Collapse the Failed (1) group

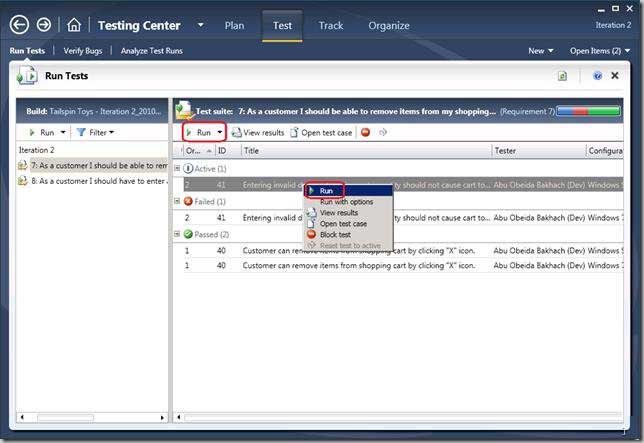coord(177,201)
